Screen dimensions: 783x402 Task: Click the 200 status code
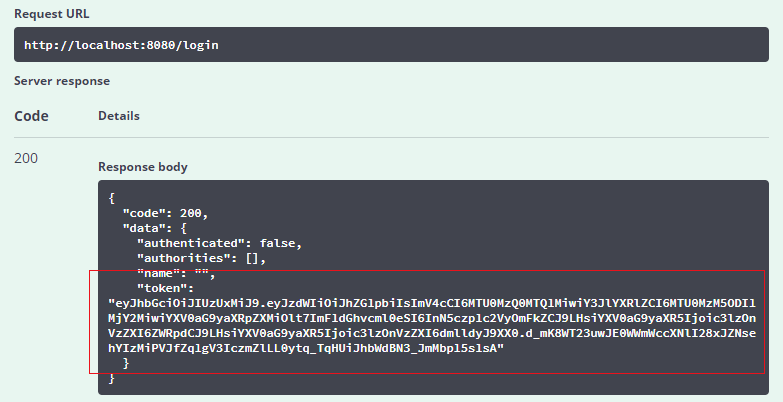(x=26, y=158)
